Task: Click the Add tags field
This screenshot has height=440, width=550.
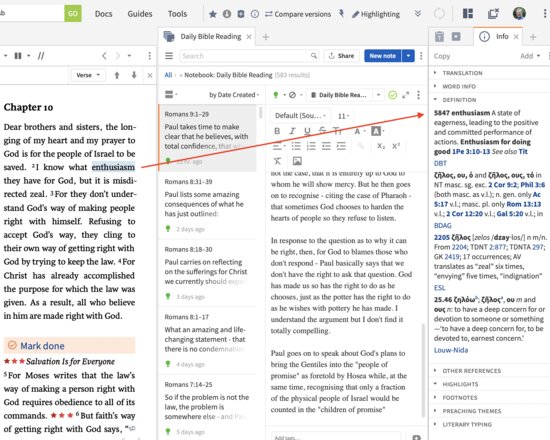Action: [x=335, y=437]
